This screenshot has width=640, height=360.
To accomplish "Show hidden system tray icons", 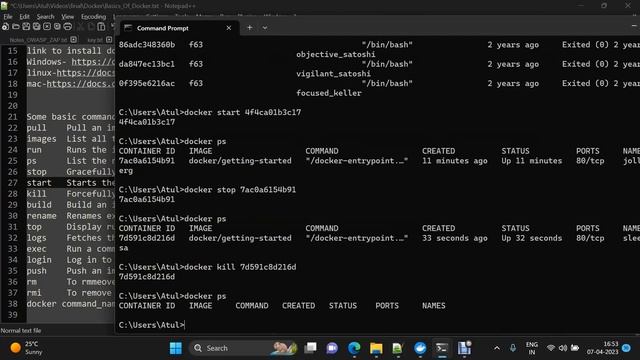I will click(x=497, y=348).
